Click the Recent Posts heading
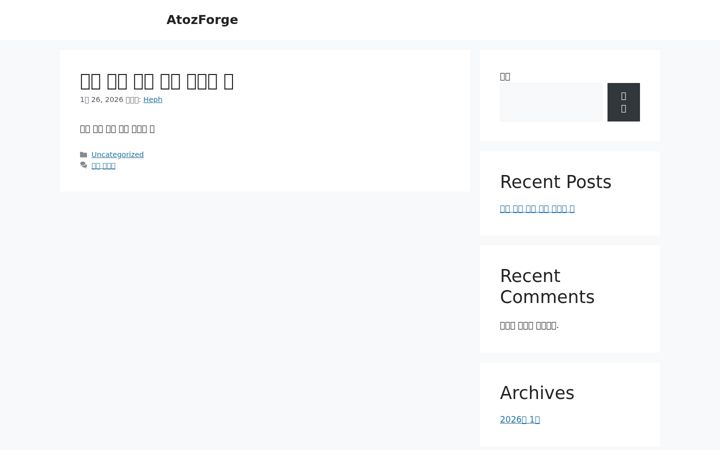 pyautogui.click(x=556, y=182)
